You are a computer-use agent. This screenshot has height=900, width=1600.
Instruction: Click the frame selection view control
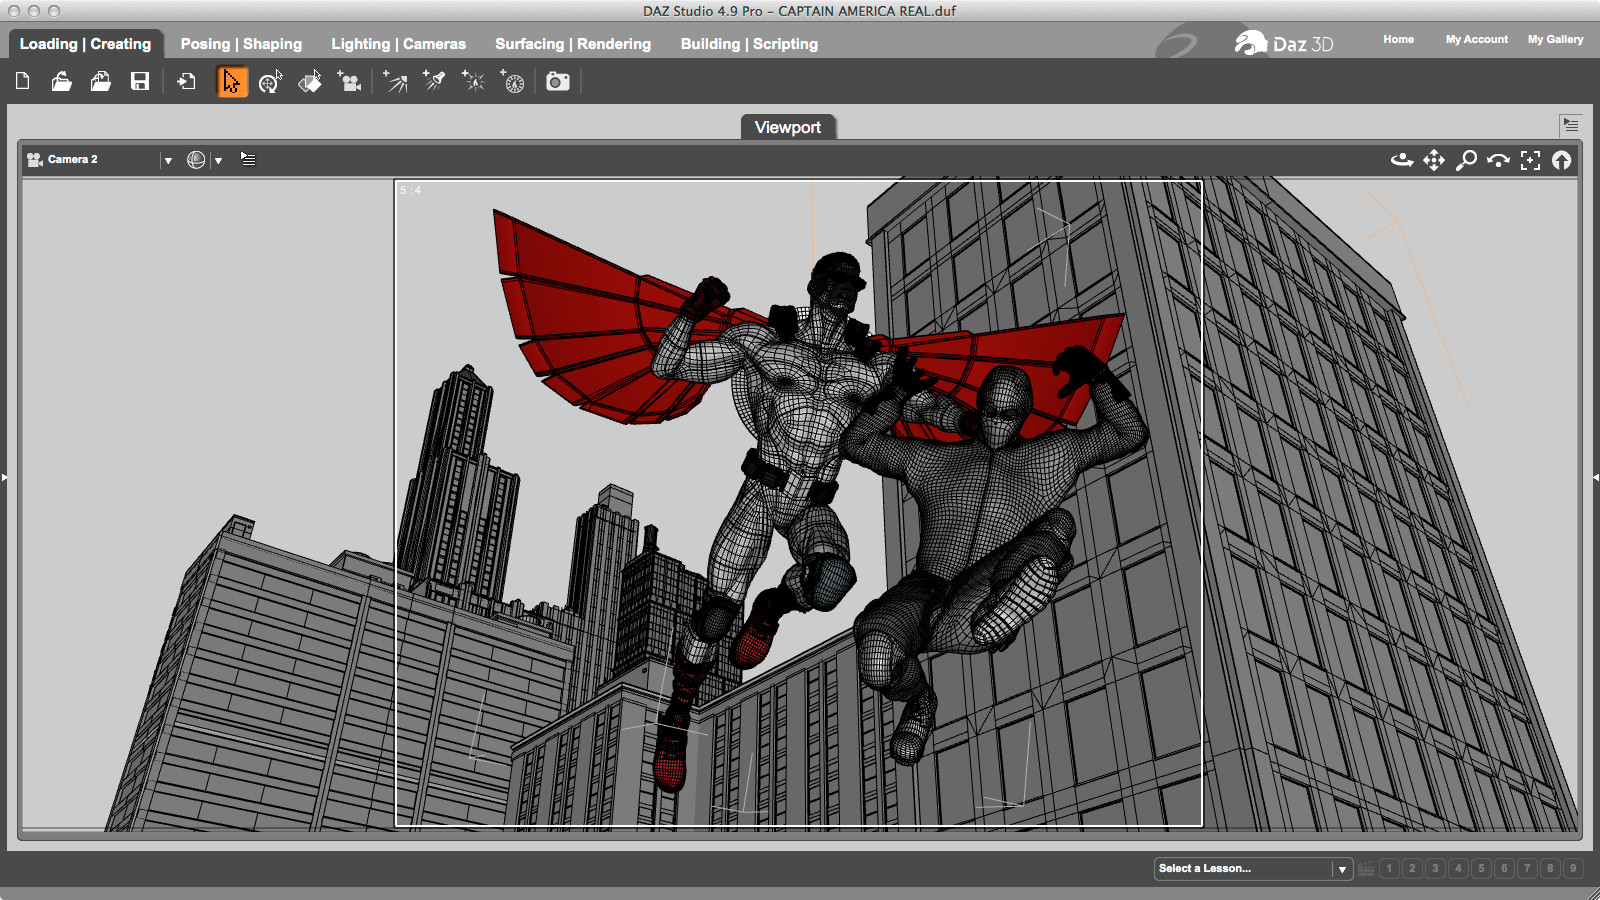(1530, 160)
